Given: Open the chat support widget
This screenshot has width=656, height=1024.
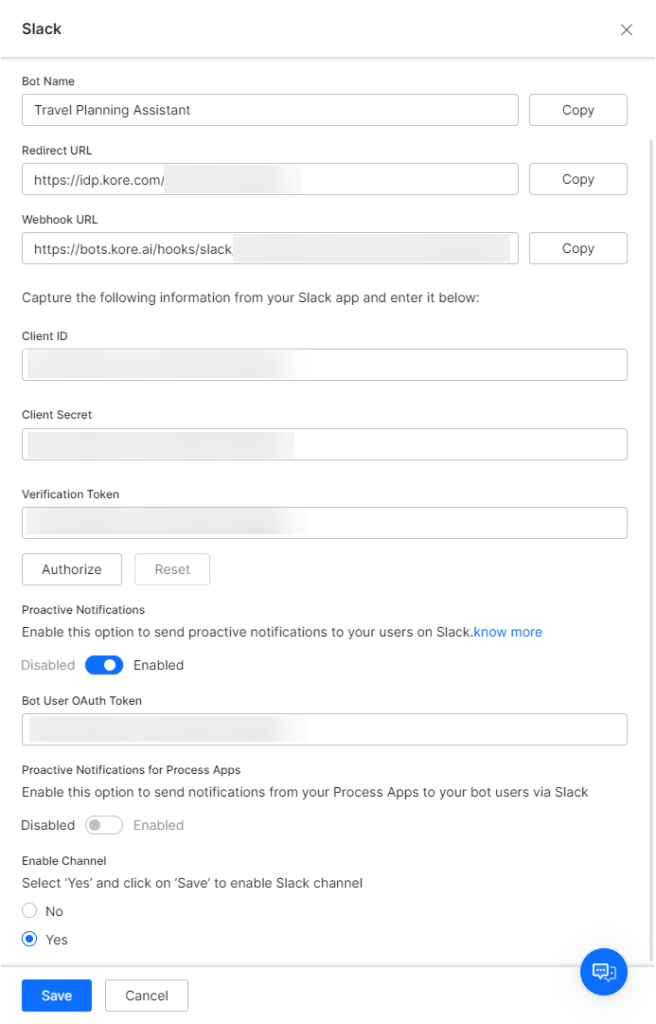Looking at the screenshot, I should click(x=603, y=971).
